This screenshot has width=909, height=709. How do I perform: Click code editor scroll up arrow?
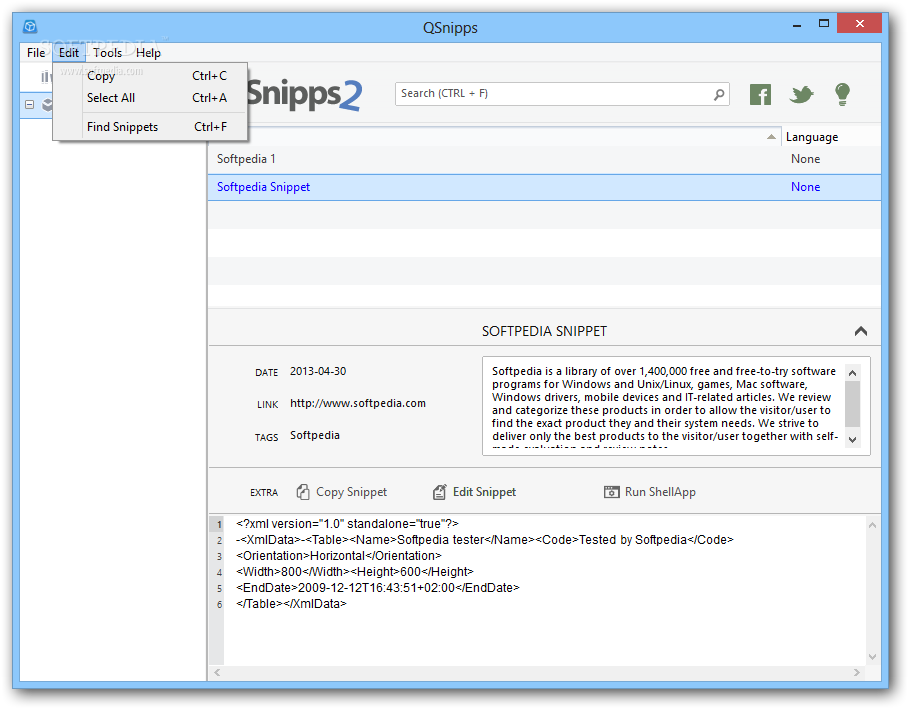click(x=872, y=525)
